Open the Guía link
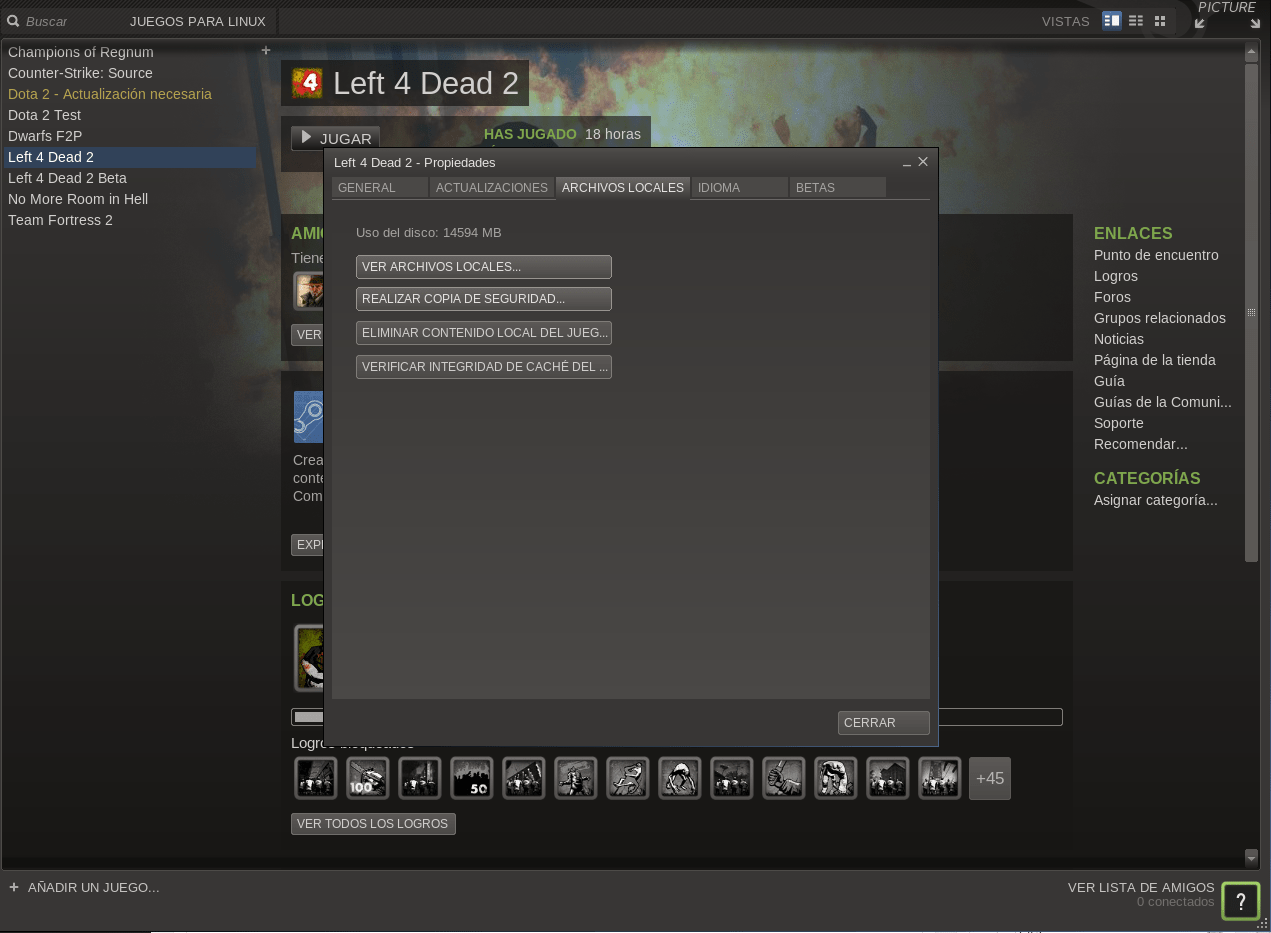The height and width of the screenshot is (933, 1271). click(1109, 381)
